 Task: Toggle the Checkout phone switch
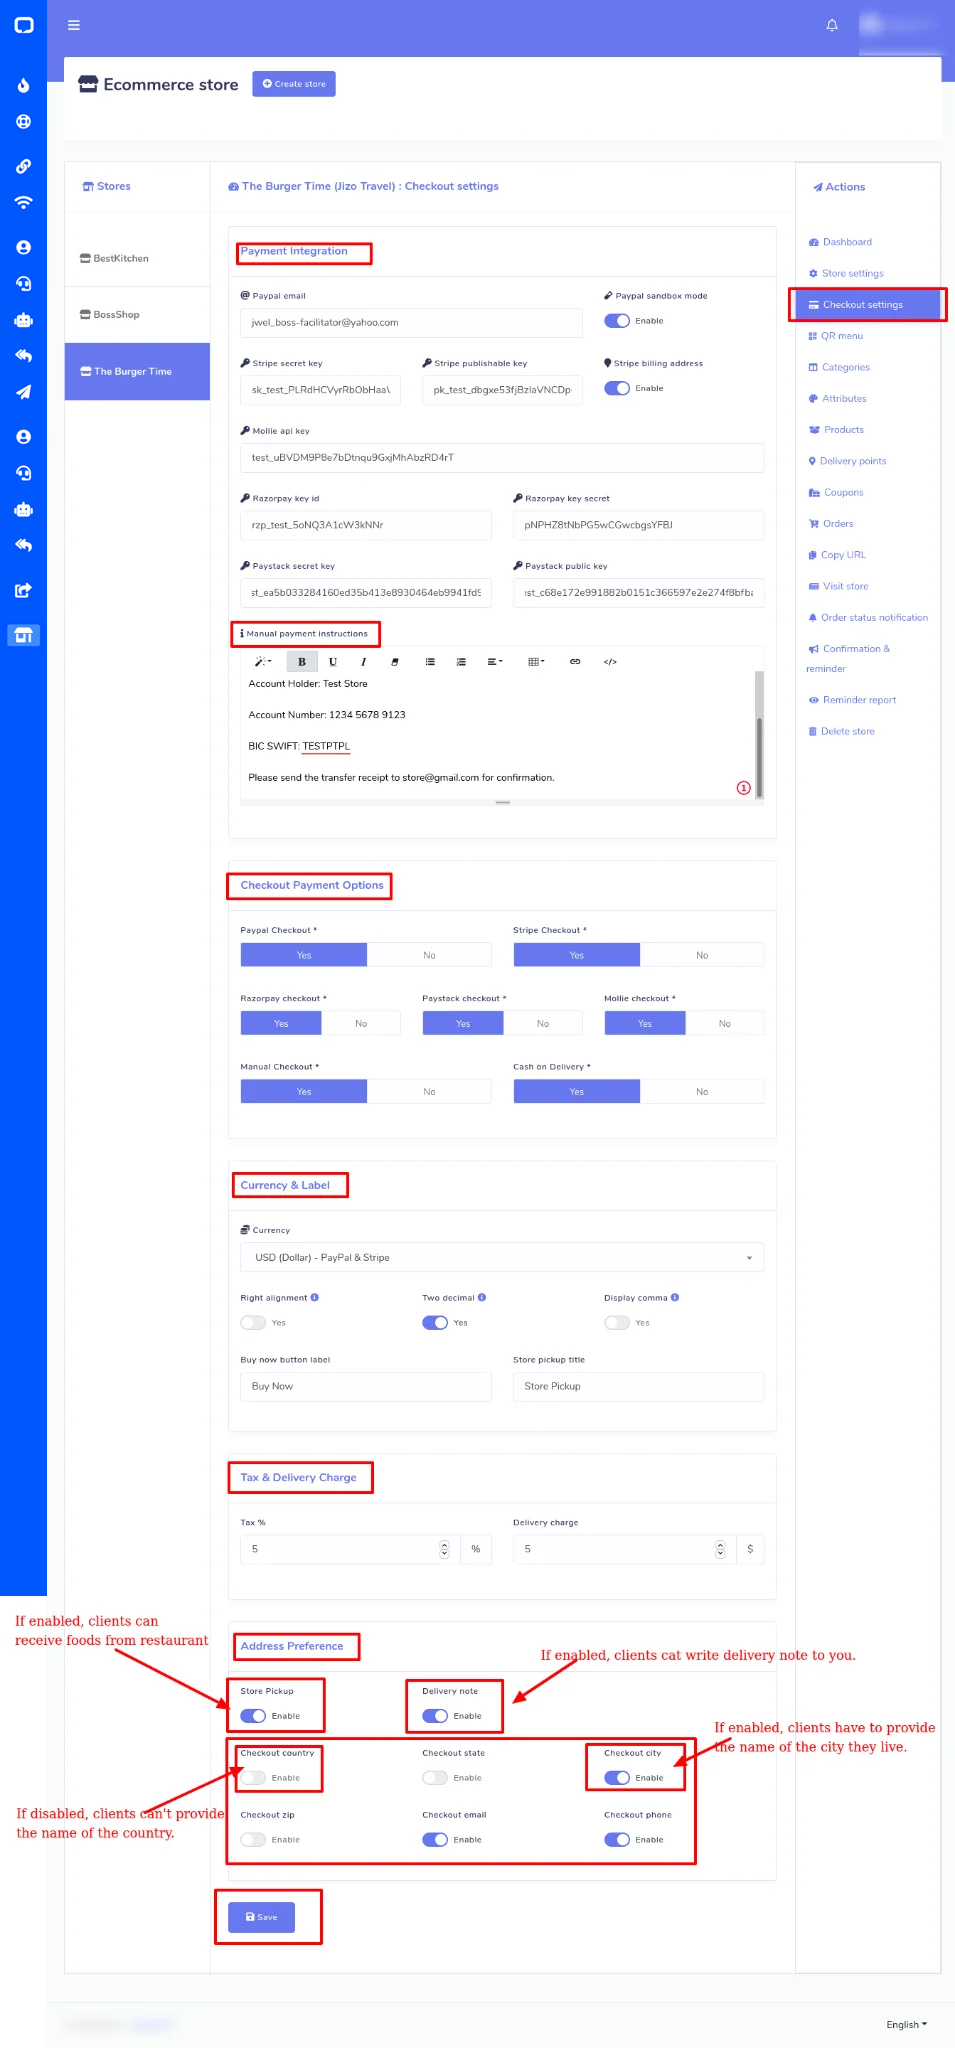617,1840
